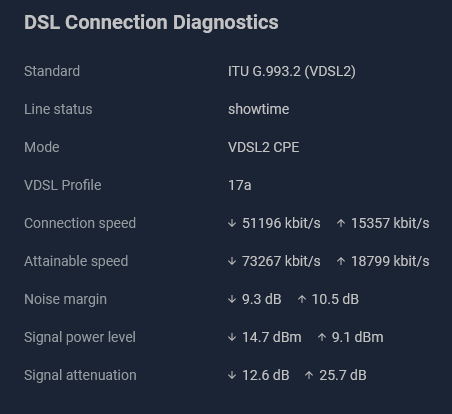The height and width of the screenshot is (414, 452).
Task: Click the Signal attenuation label
Action: pyautogui.click(x=80, y=375)
